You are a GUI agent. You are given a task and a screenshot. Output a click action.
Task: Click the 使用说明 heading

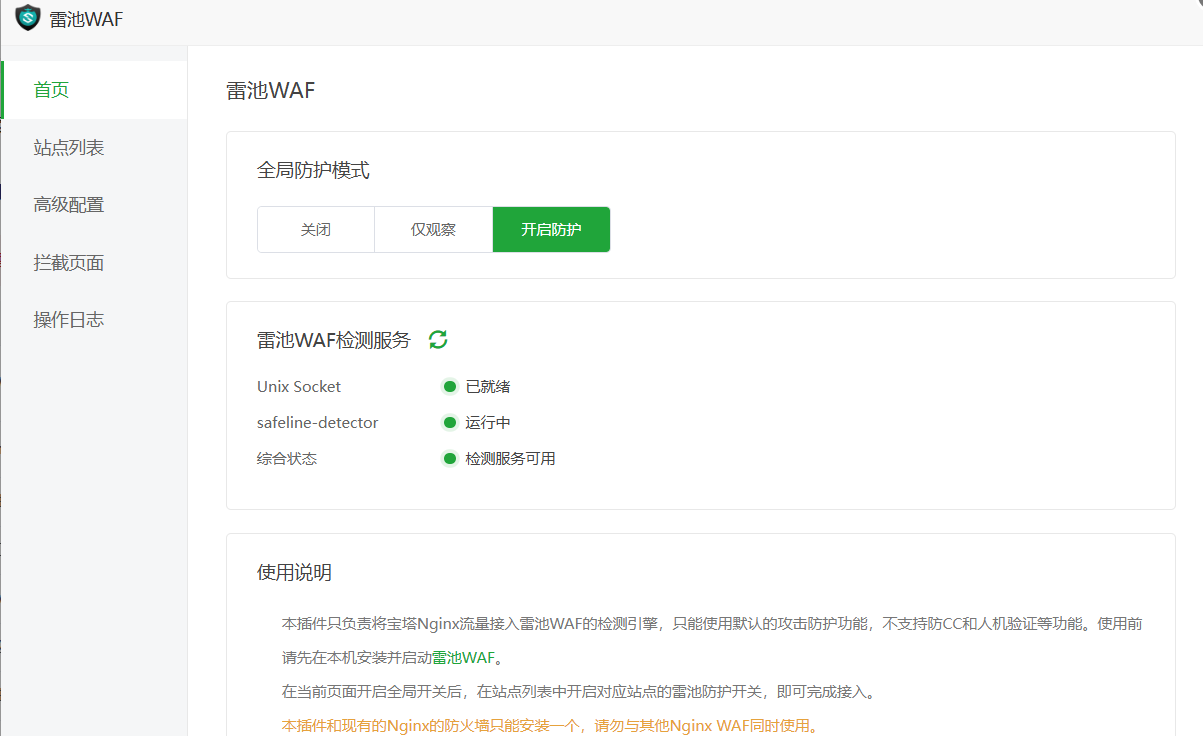point(294,573)
